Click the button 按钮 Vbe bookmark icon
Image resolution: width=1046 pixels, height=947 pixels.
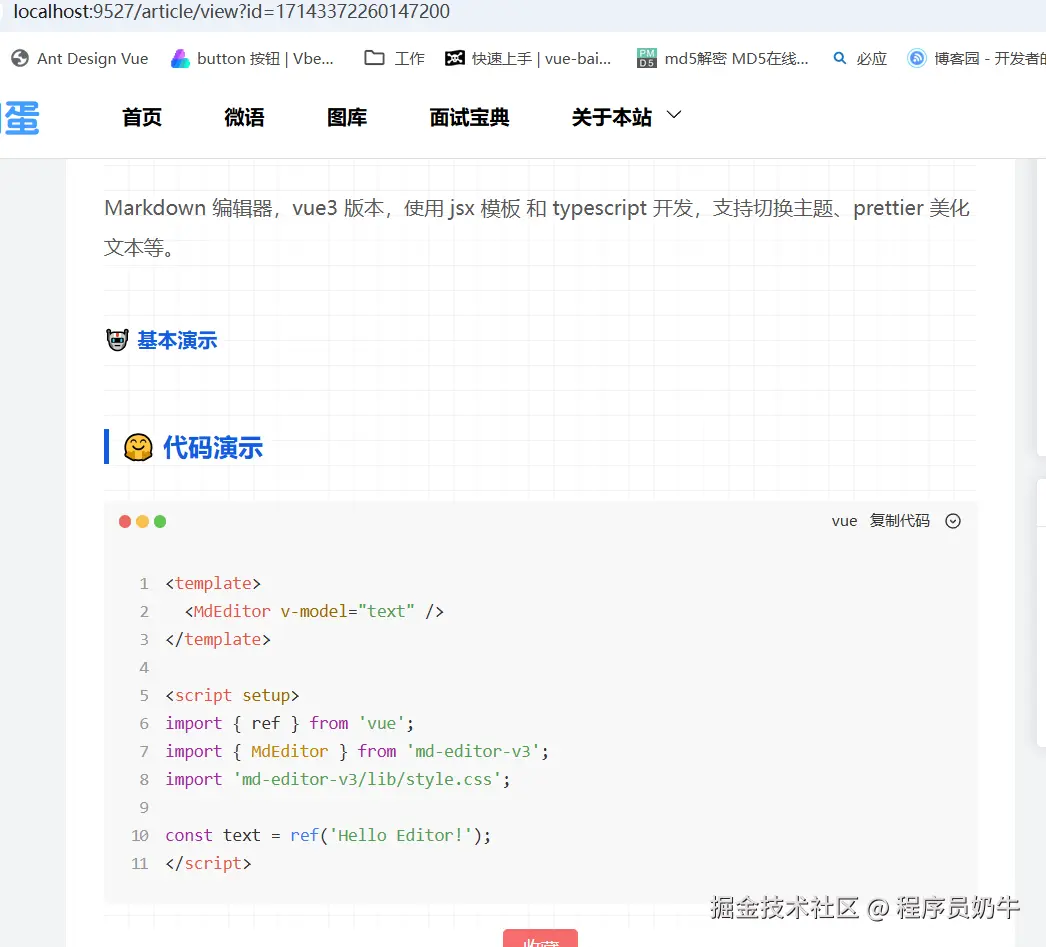coord(180,58)
